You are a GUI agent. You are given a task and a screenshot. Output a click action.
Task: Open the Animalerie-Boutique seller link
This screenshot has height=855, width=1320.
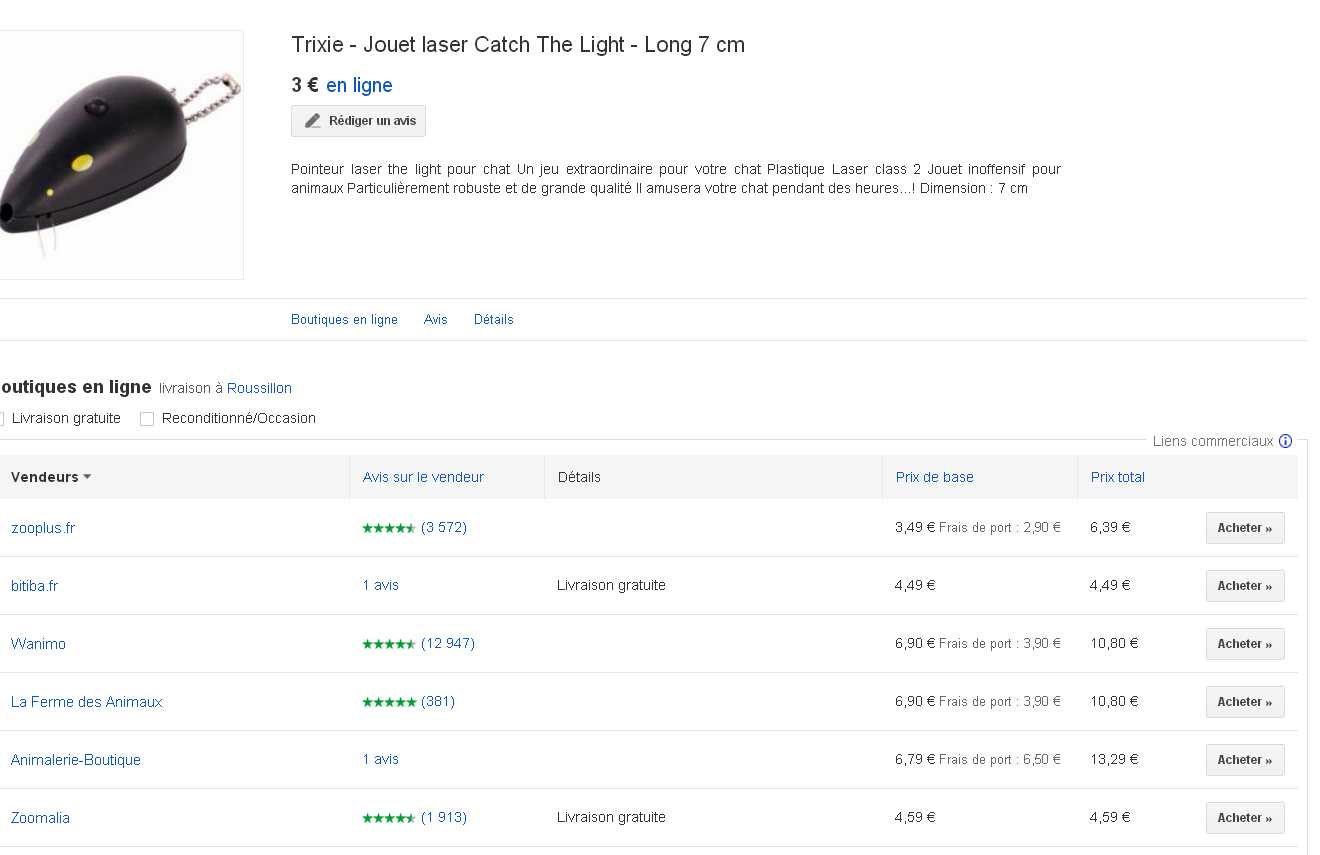(76, 760)
